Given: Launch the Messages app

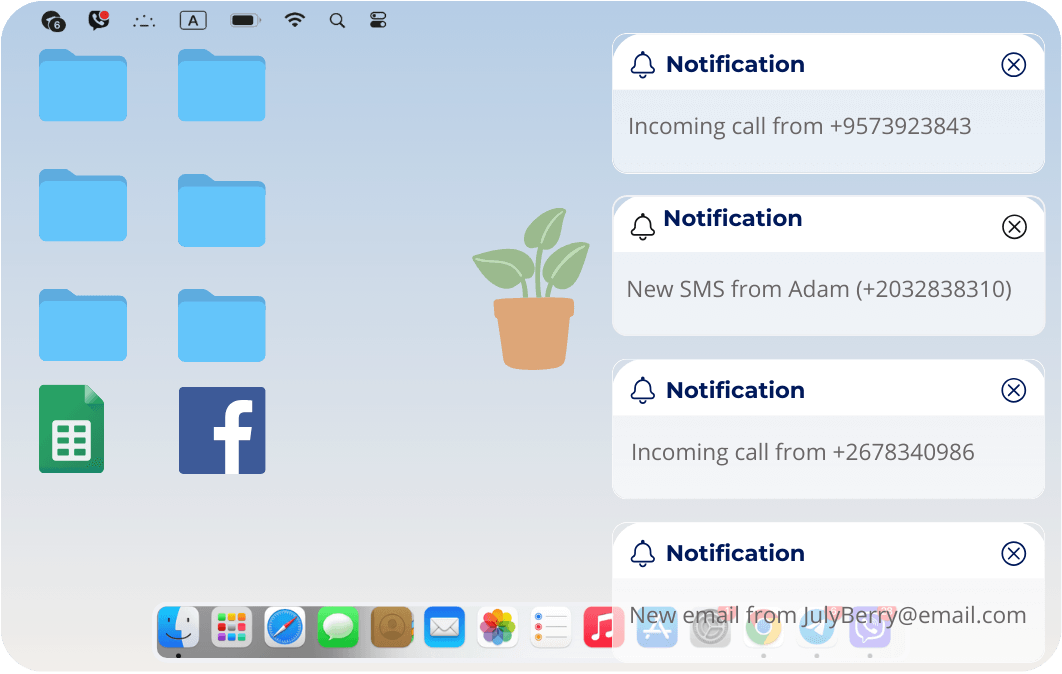Looking at the screenshot, I should click(338, 628).
